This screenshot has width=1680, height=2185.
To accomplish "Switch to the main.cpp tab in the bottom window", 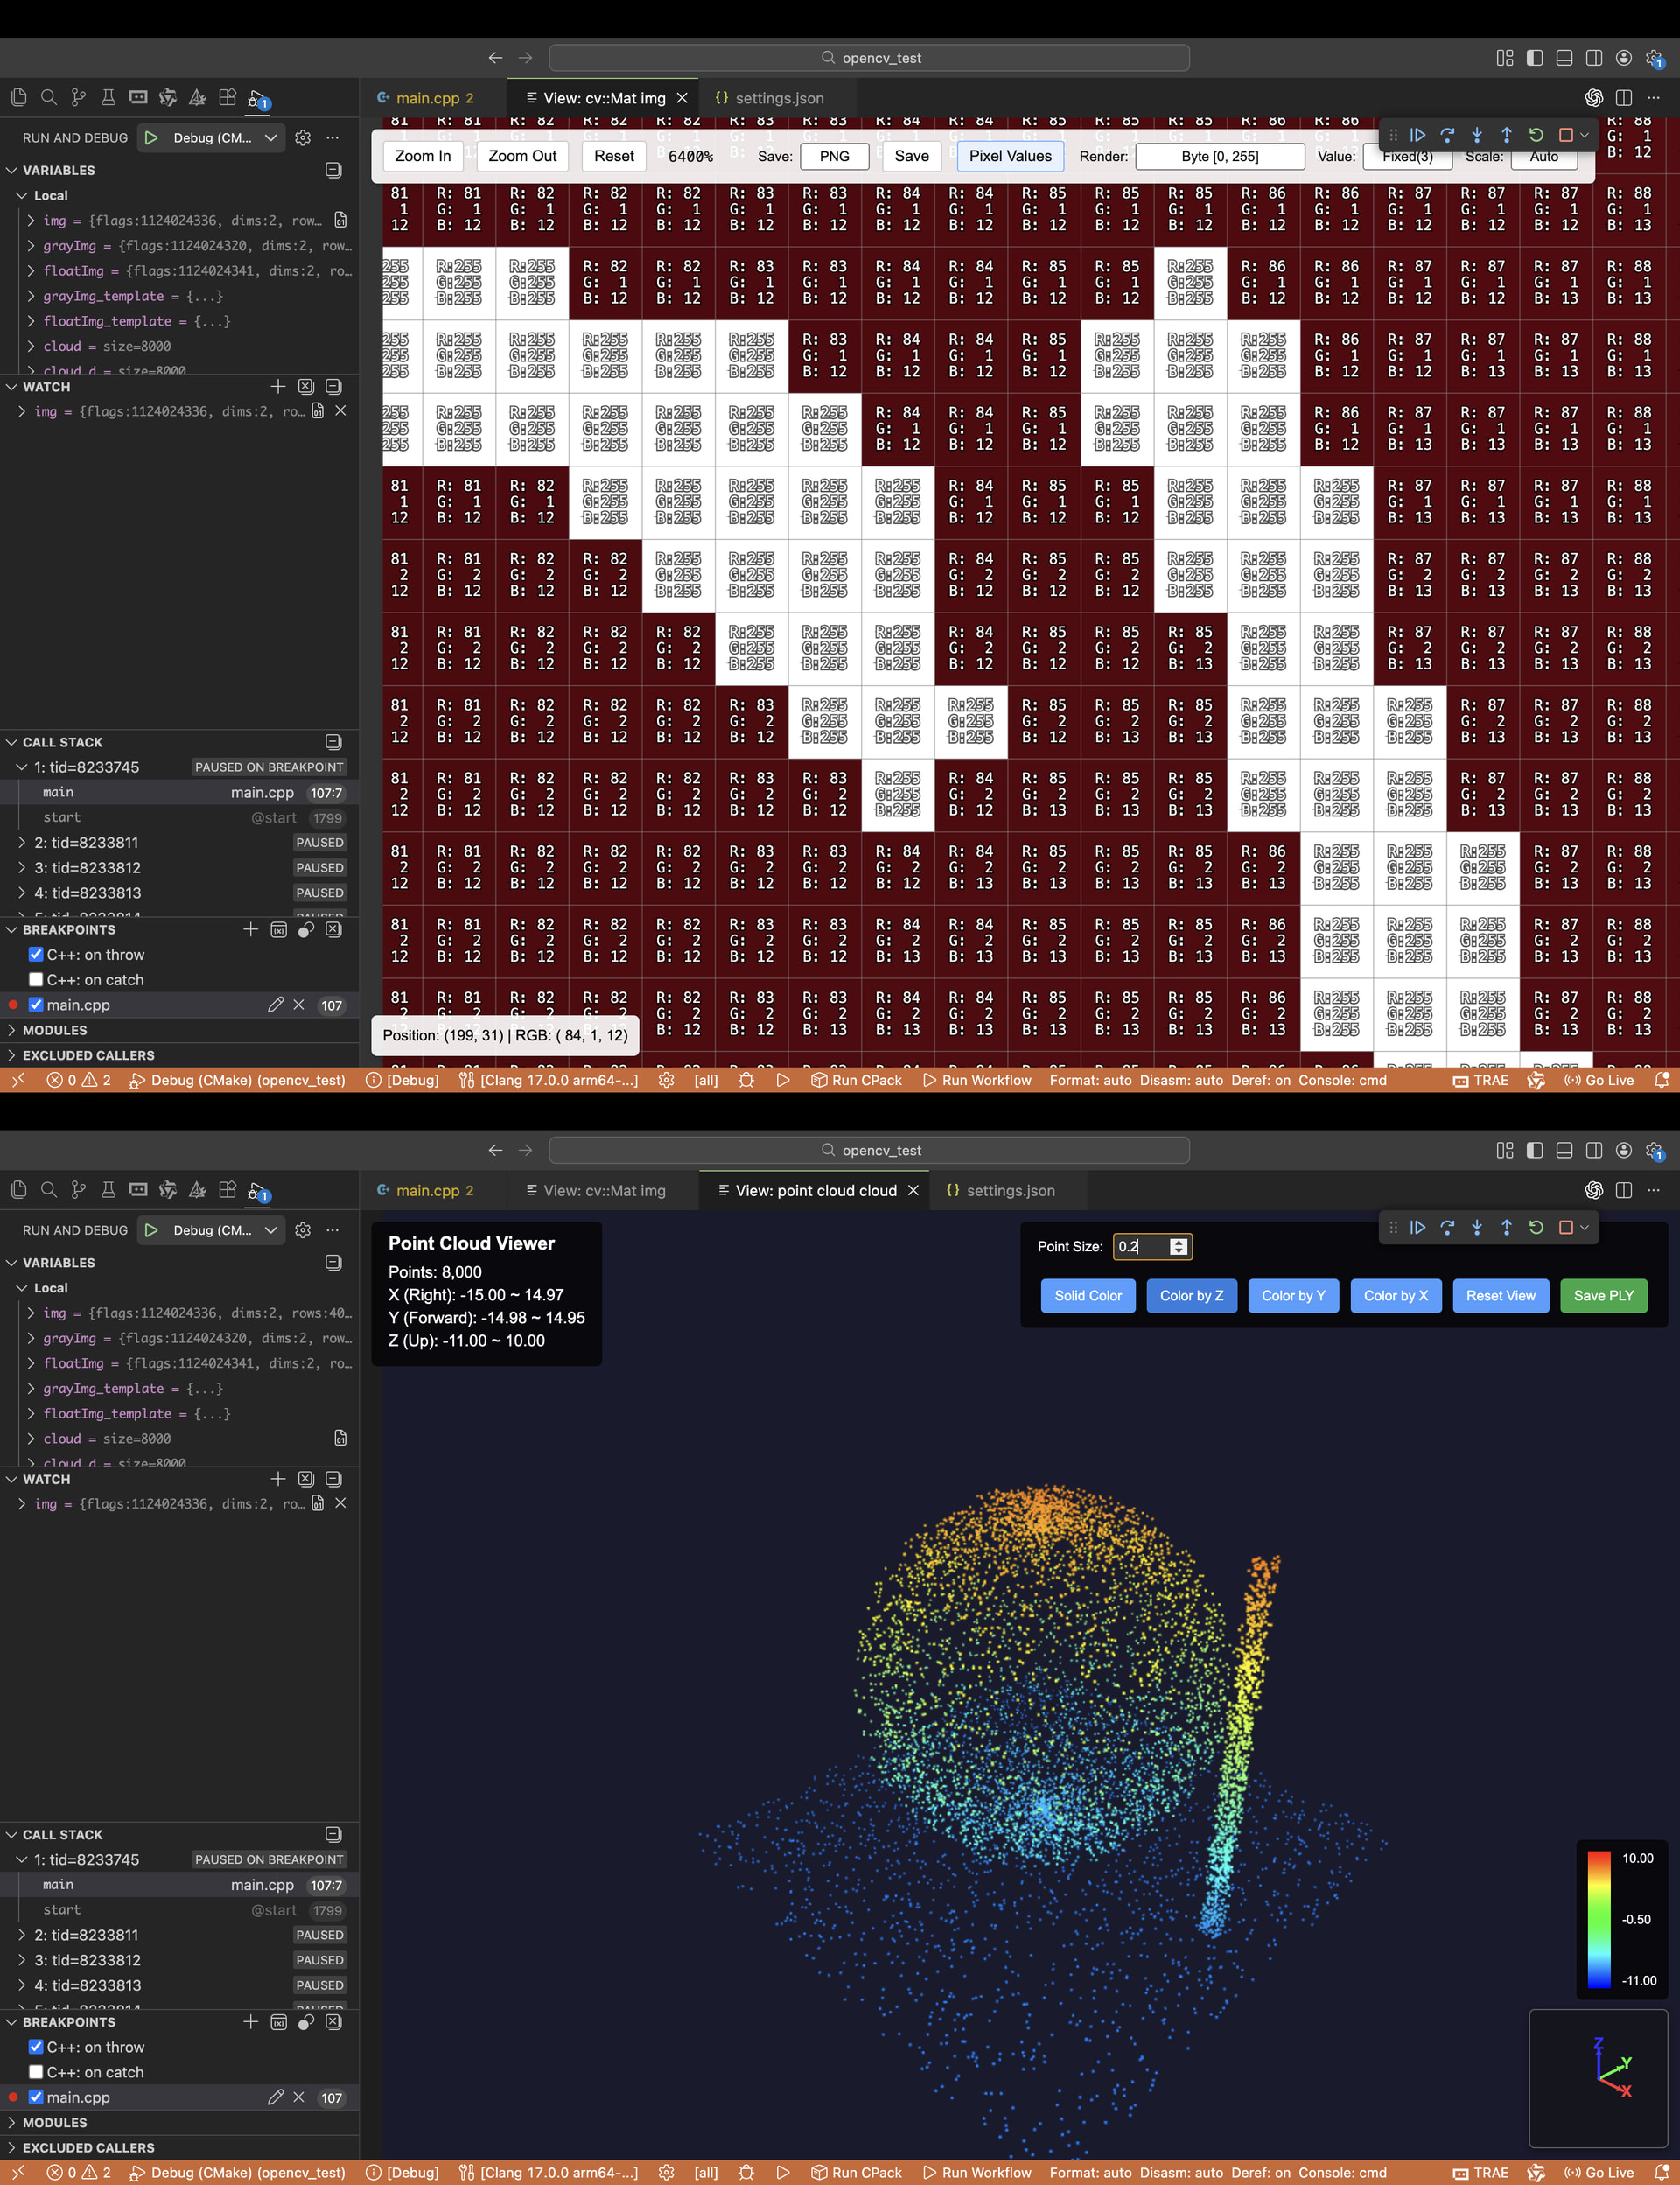I will 427,1190.
